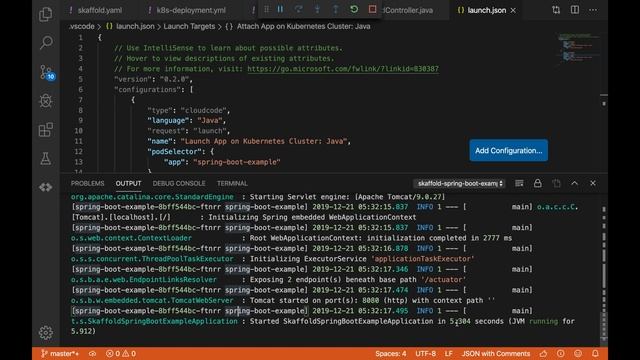Viewport: 640px width, 360px height.
Task: Change end of line sequence LF
Action: tap(449, 353)
